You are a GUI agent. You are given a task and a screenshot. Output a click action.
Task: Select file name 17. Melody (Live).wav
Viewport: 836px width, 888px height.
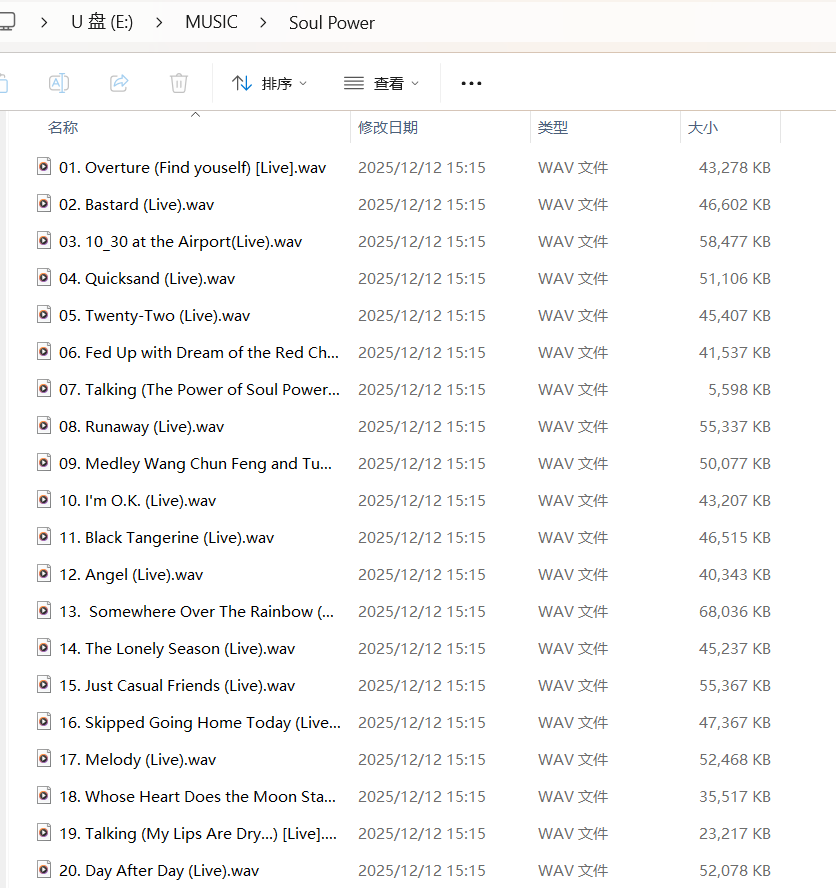pyautogui.click(x=138, y=759)
